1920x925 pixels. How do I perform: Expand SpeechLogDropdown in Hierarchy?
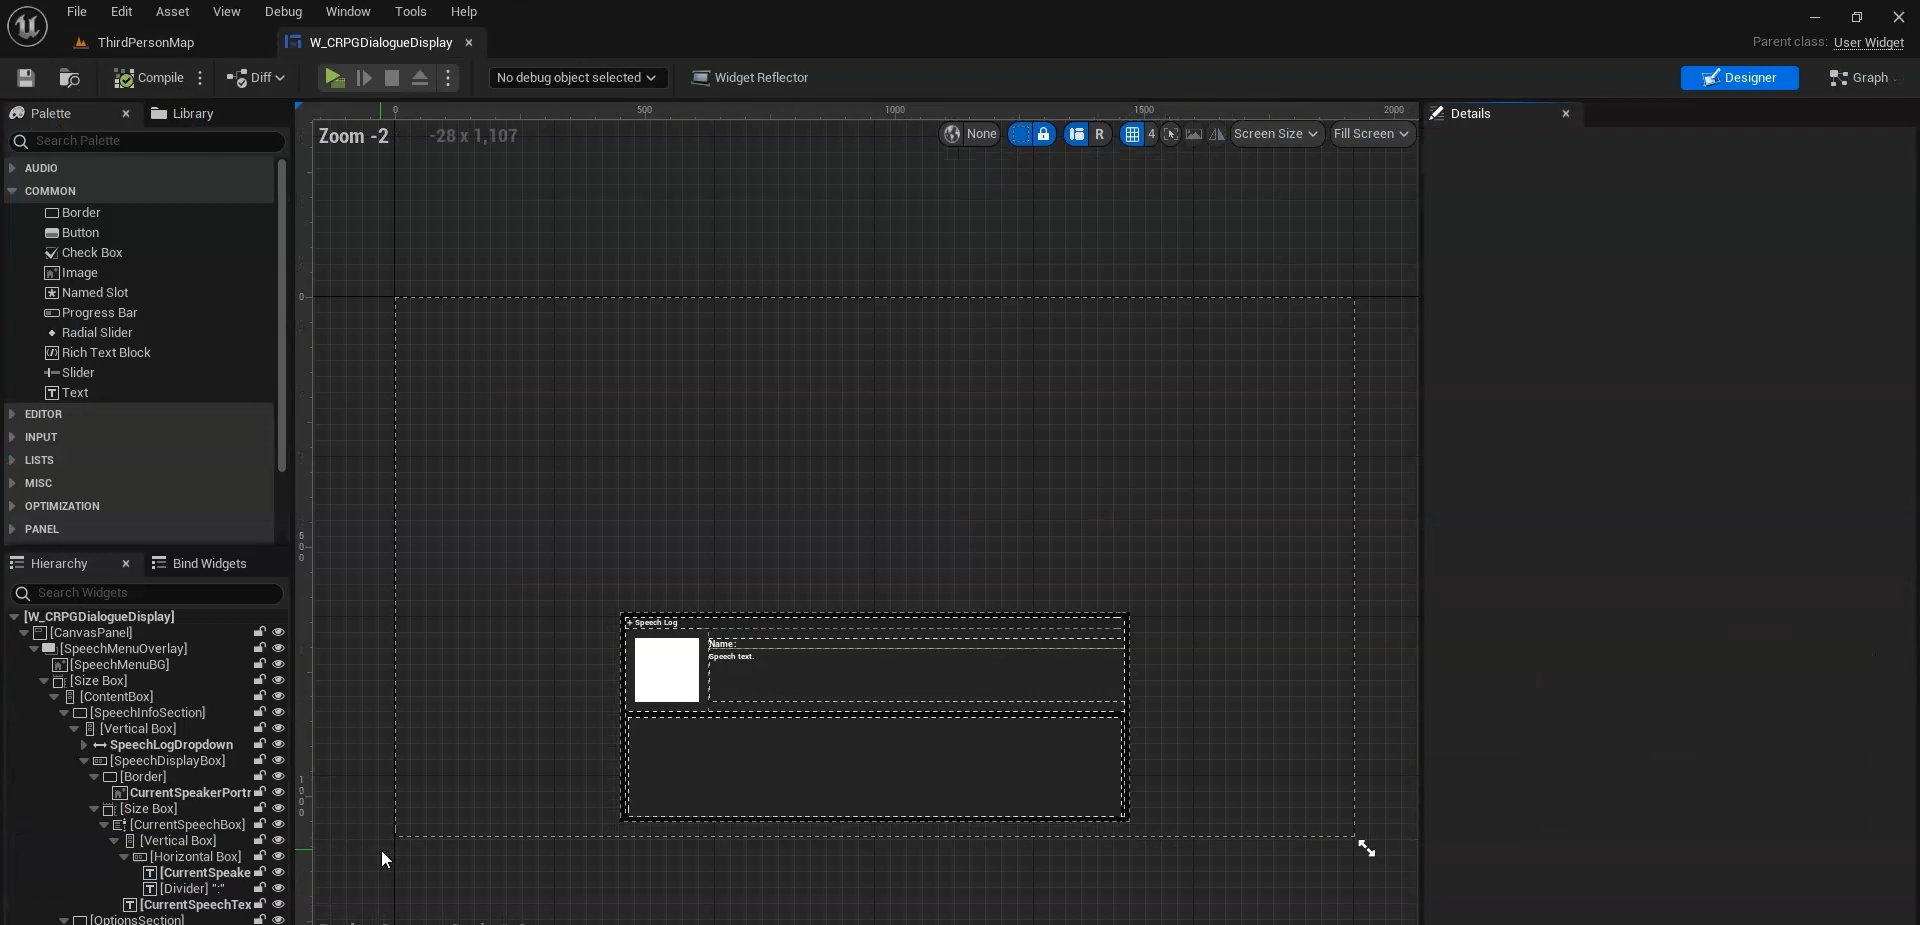pos(84,745)
